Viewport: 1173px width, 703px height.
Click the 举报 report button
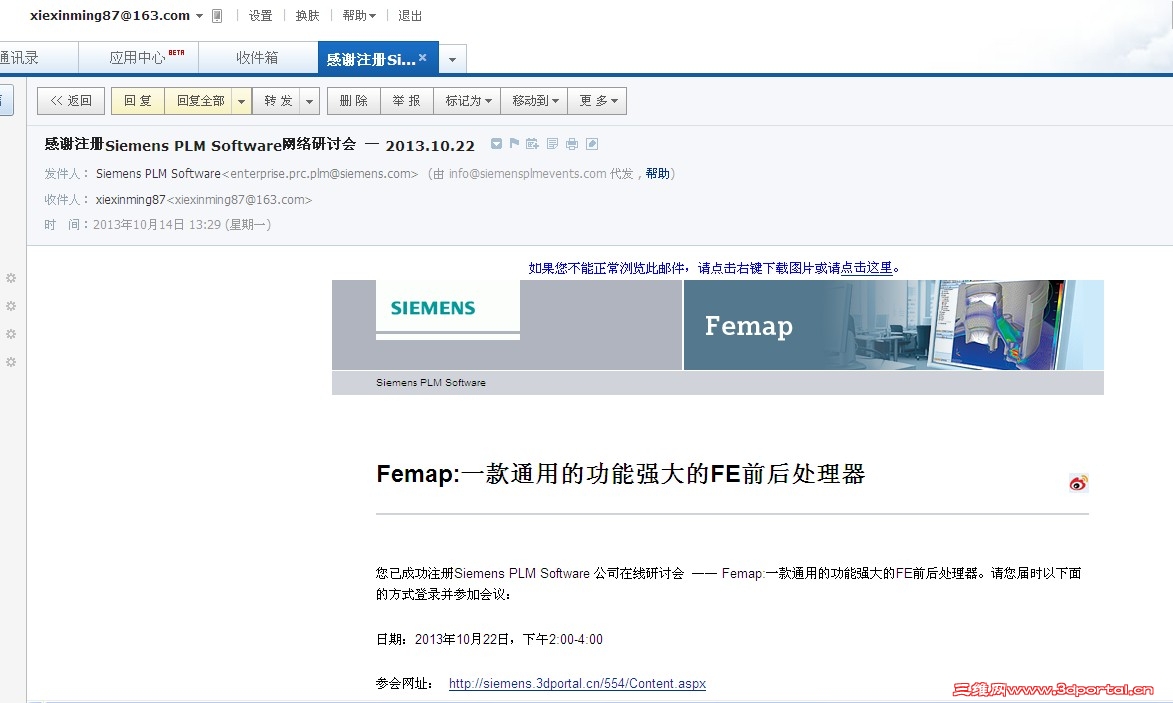pos(407,101)
